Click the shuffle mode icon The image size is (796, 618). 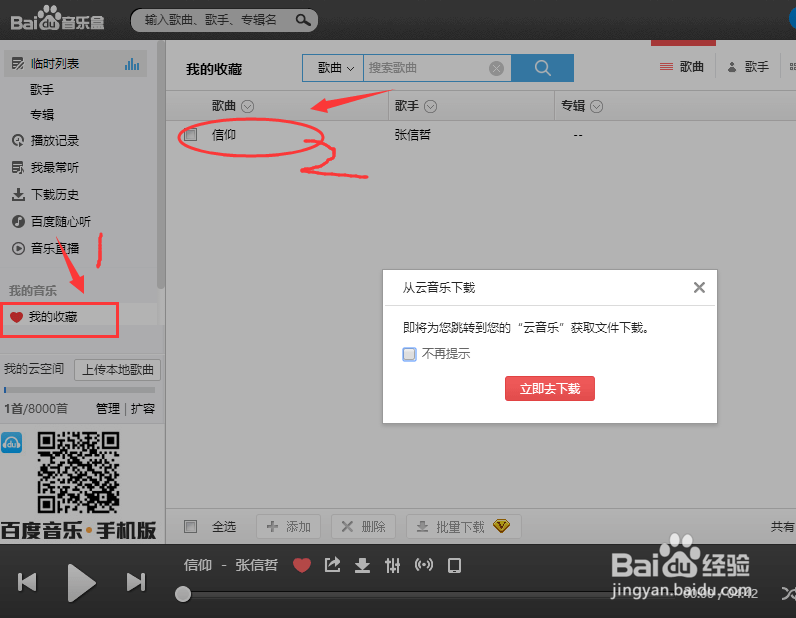click(788, 593)
